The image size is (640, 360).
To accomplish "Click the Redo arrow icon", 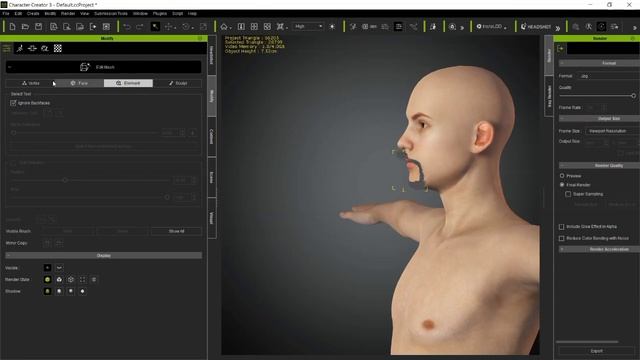I will (x=140, y=27).
